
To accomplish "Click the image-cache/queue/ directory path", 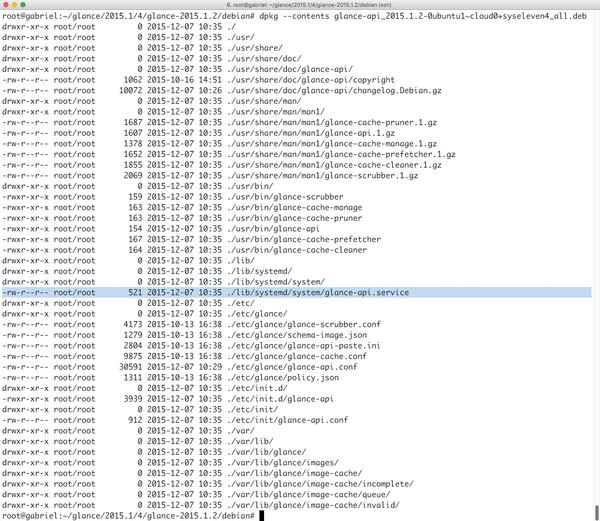I will [x=308, y=495].
